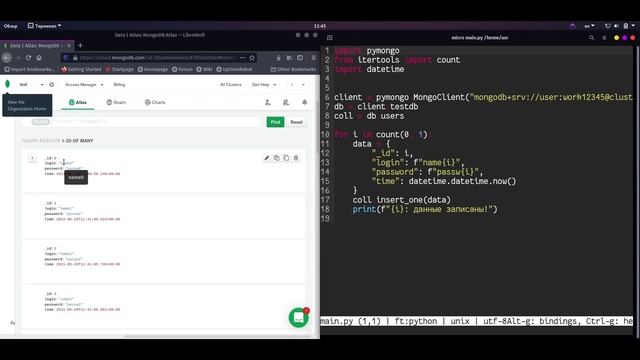Open the Startpage bookmark
This screenshot has height=360, width=640.
pyautogui.click(x=120, y=69)
